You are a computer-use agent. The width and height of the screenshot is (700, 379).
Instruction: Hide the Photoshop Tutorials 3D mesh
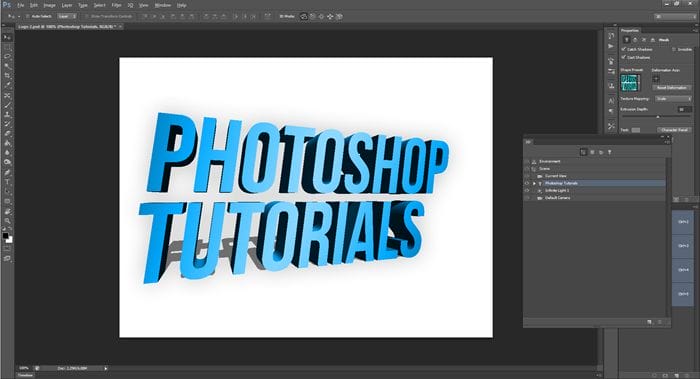[x=527, y=183]
